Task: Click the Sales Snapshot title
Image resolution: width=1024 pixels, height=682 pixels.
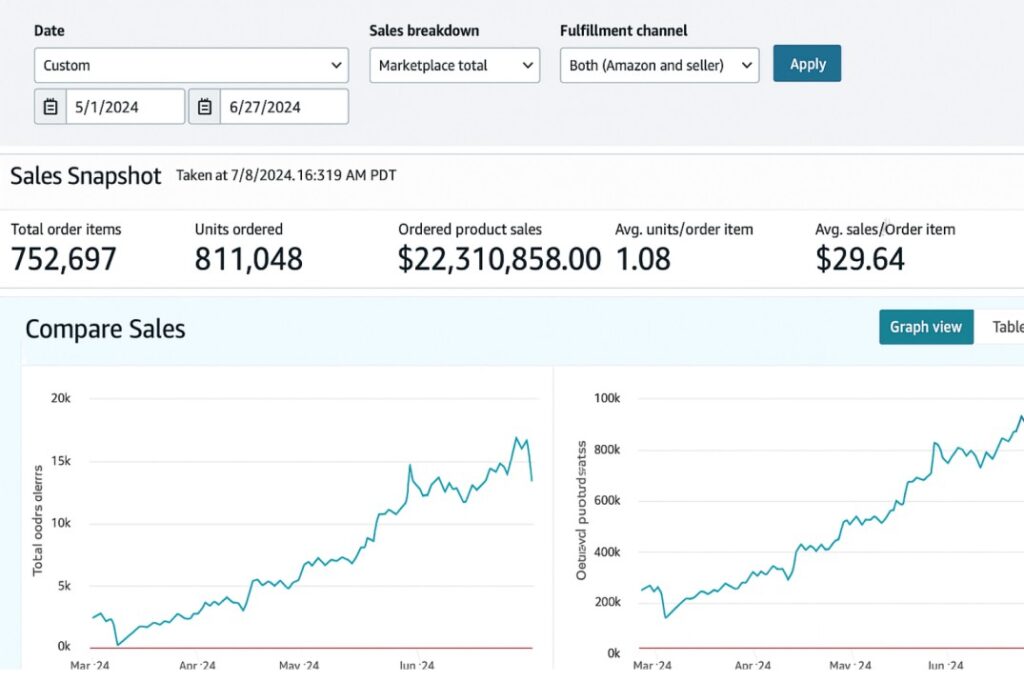Action: (85, 176)
